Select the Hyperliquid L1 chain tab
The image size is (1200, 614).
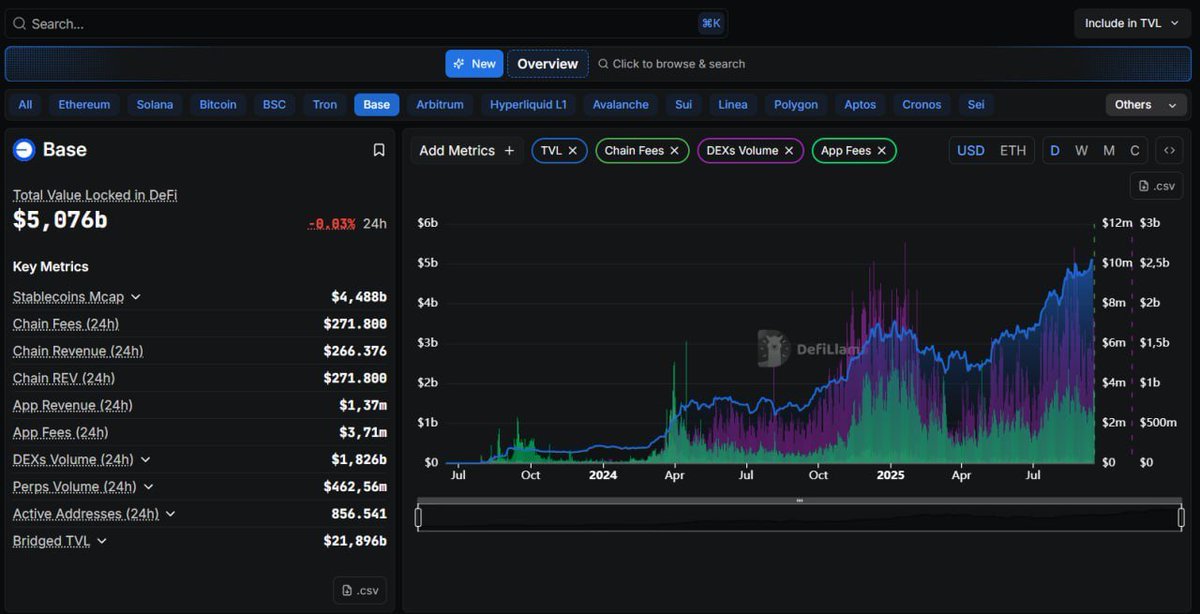tap(528, 104)
